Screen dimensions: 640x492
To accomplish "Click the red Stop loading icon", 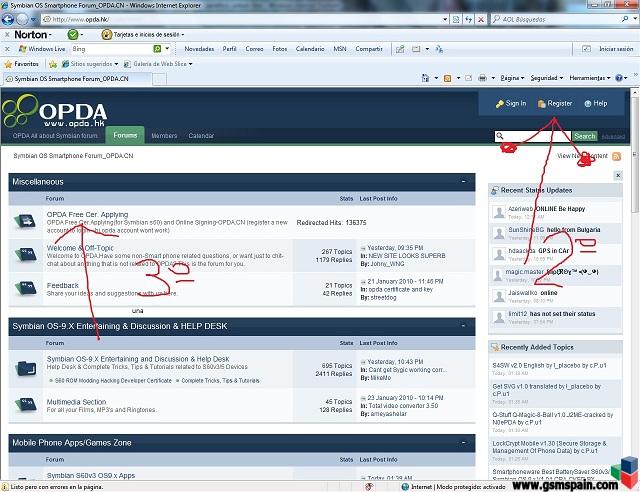I will pyautogui.click(x=481, y=19).
